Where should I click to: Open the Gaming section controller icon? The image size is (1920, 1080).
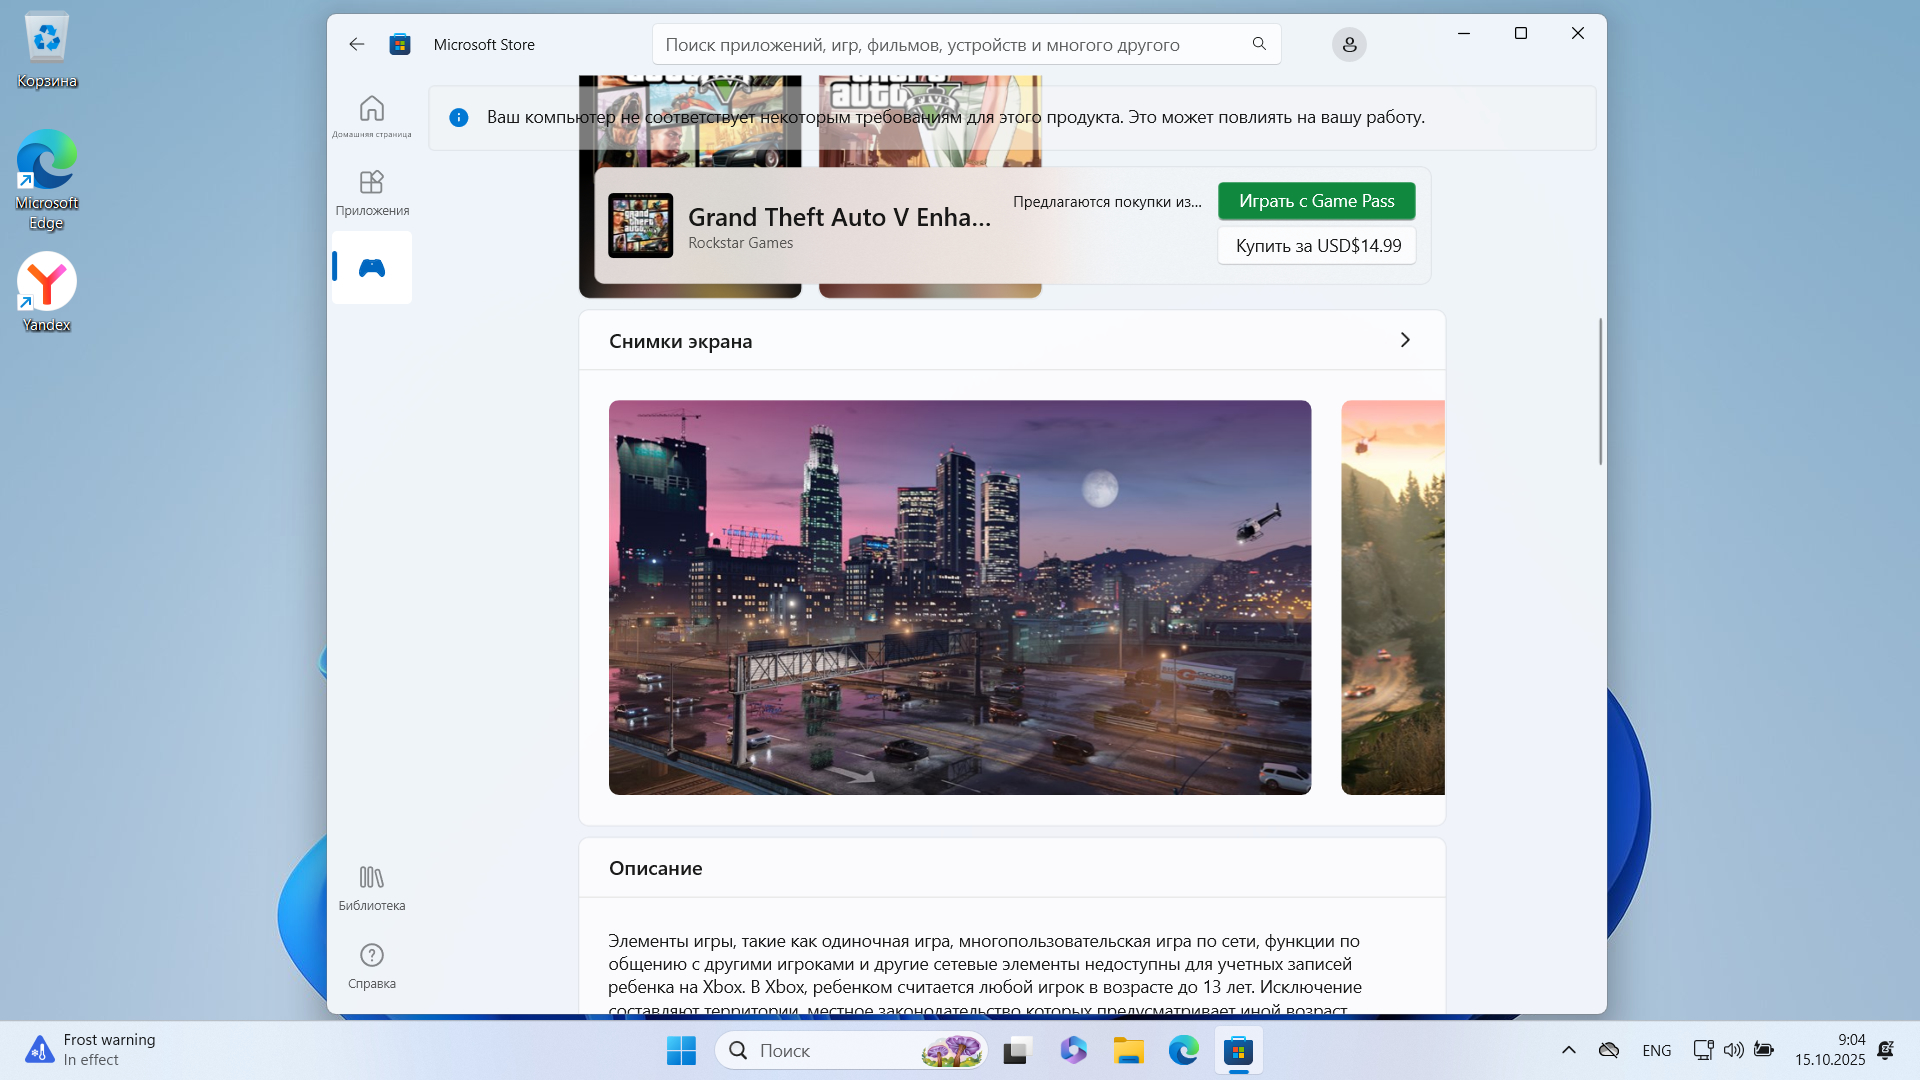[x=371, y=267]
